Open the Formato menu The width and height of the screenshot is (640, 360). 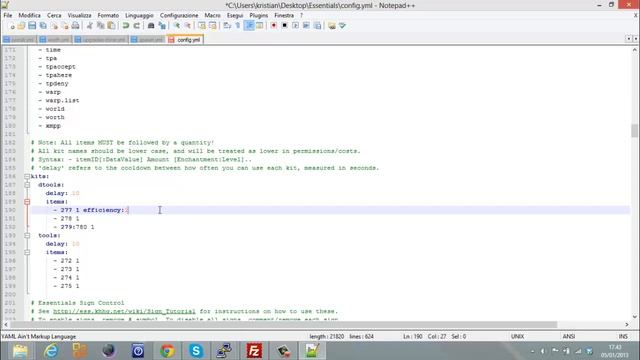coord(108,15)
